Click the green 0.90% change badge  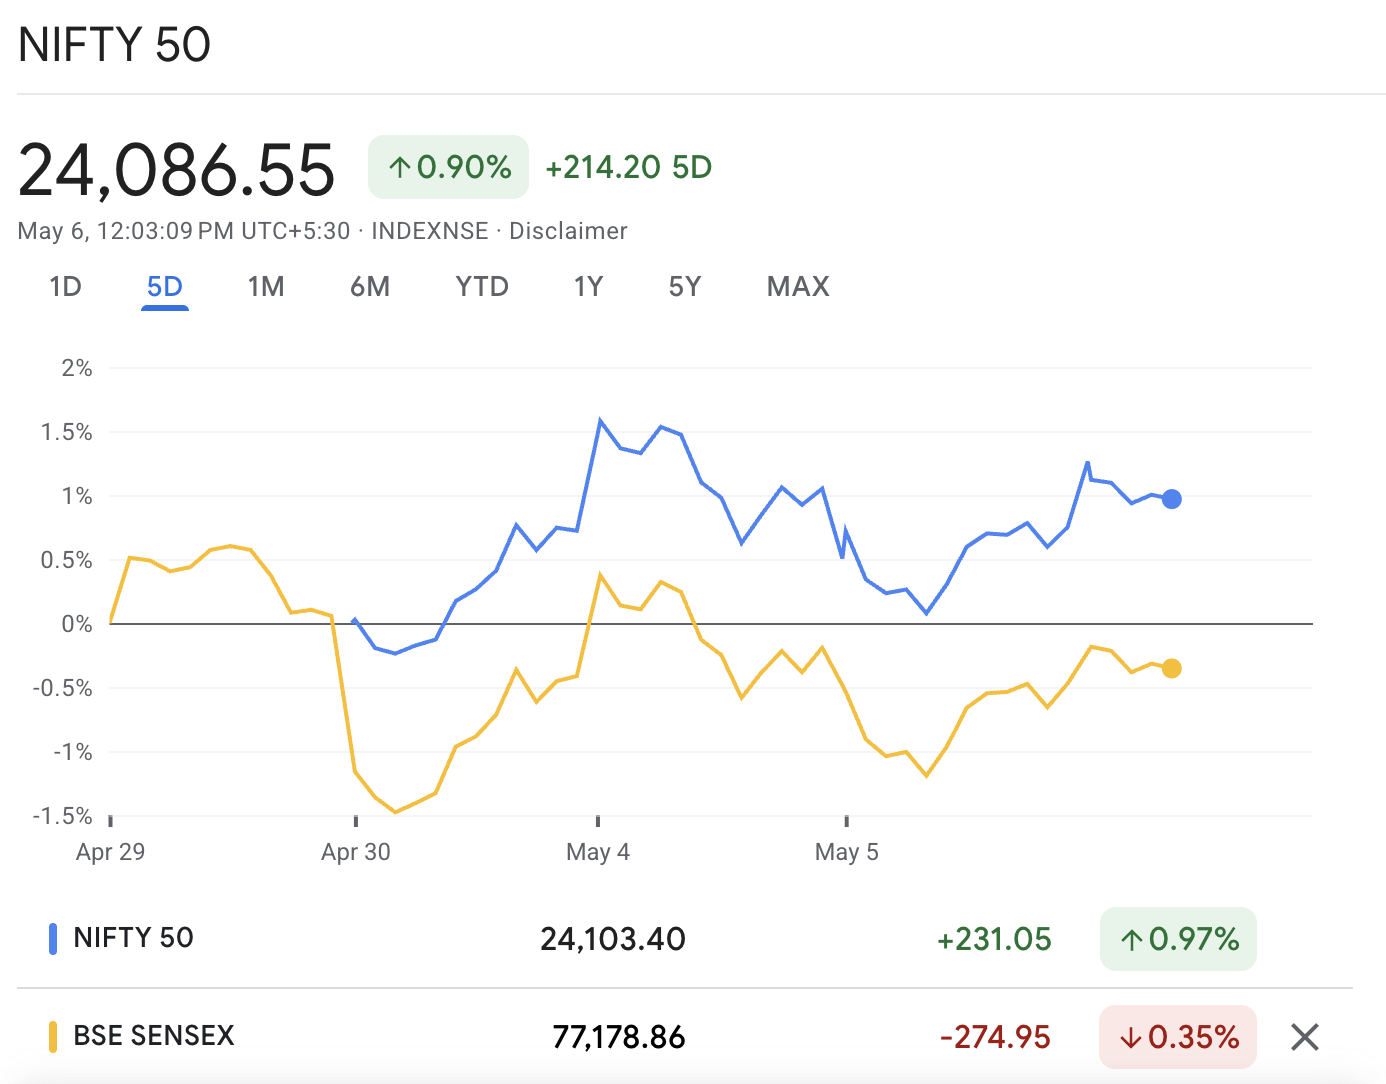(x=449, y=167)
